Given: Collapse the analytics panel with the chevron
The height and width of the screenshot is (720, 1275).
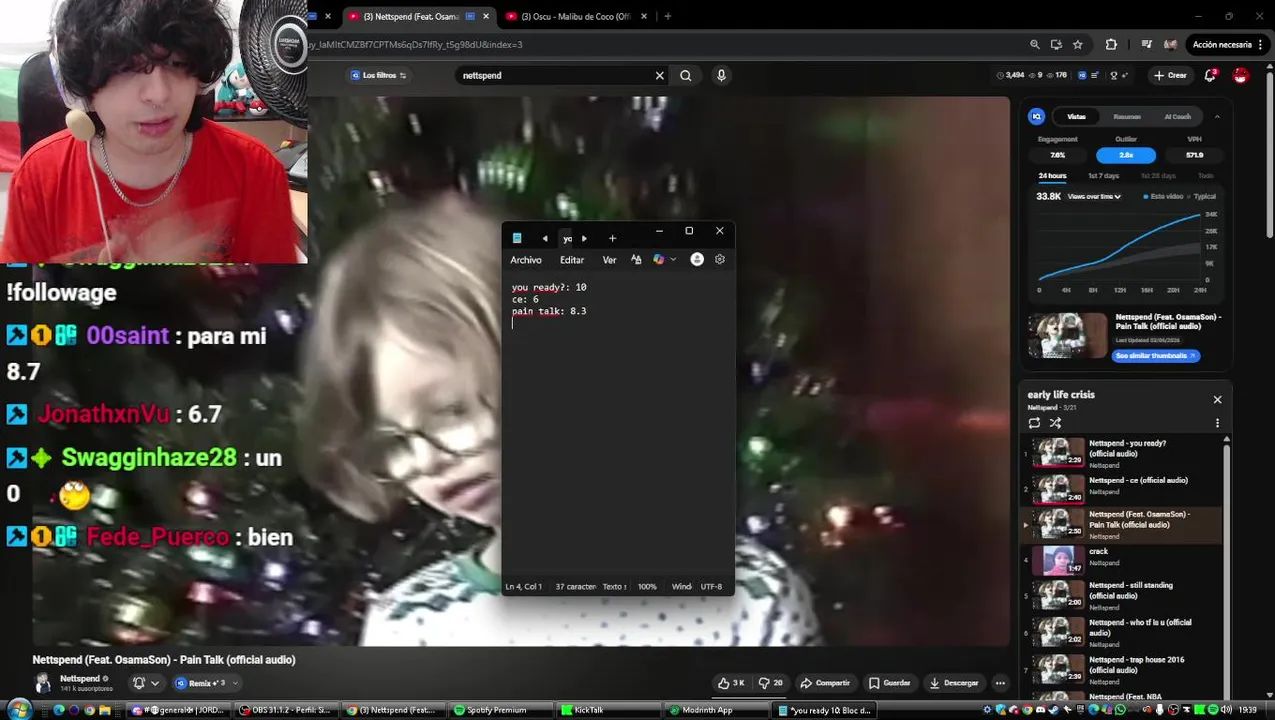Looking at the screenshot, I should tap(1217, 116).
